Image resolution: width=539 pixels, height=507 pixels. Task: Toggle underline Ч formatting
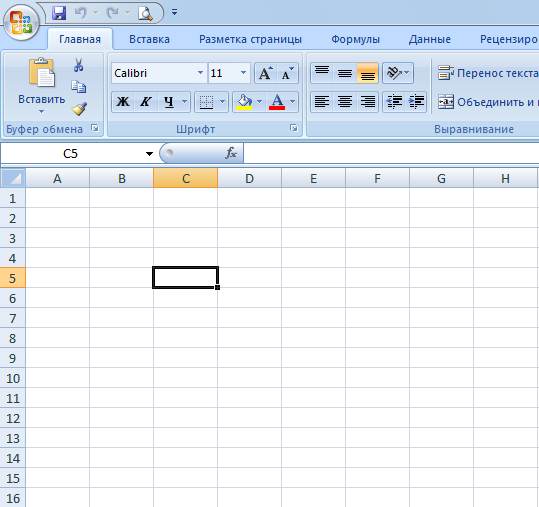click(x=169, y=102)
